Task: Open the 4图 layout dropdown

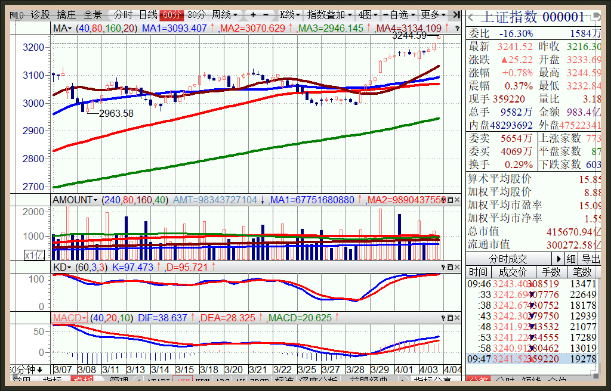Action: pos(367,15)
